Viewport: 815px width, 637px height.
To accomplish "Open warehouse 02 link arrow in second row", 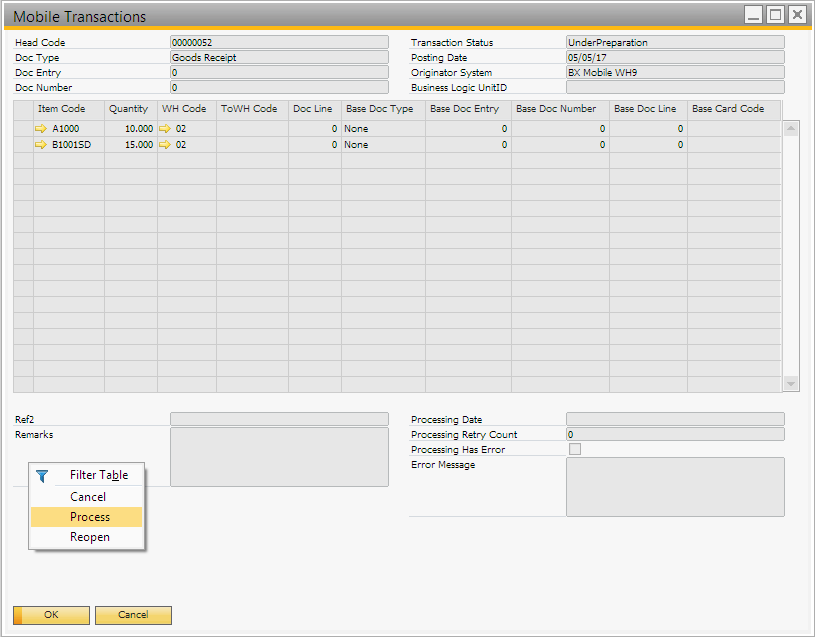I will point(165,145).
